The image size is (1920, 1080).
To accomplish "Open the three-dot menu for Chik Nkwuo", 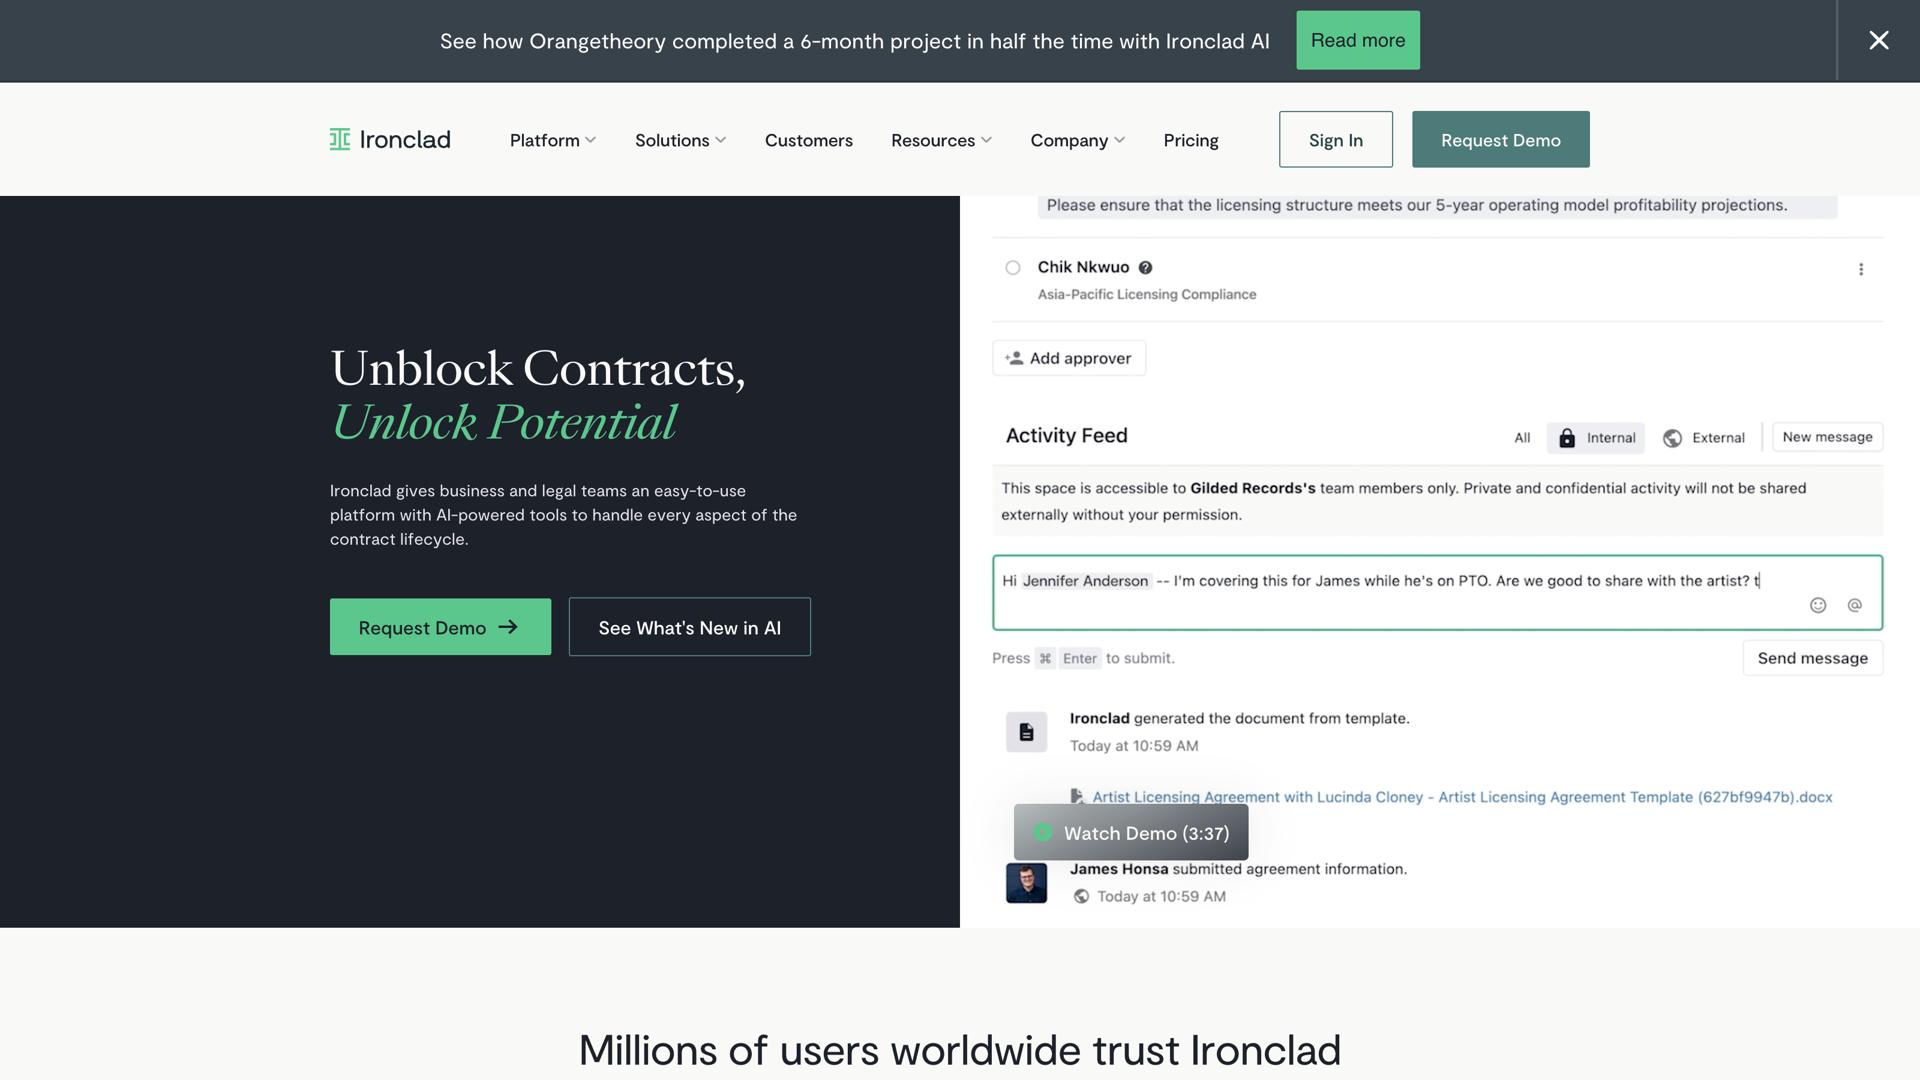I will point(1860,269).
